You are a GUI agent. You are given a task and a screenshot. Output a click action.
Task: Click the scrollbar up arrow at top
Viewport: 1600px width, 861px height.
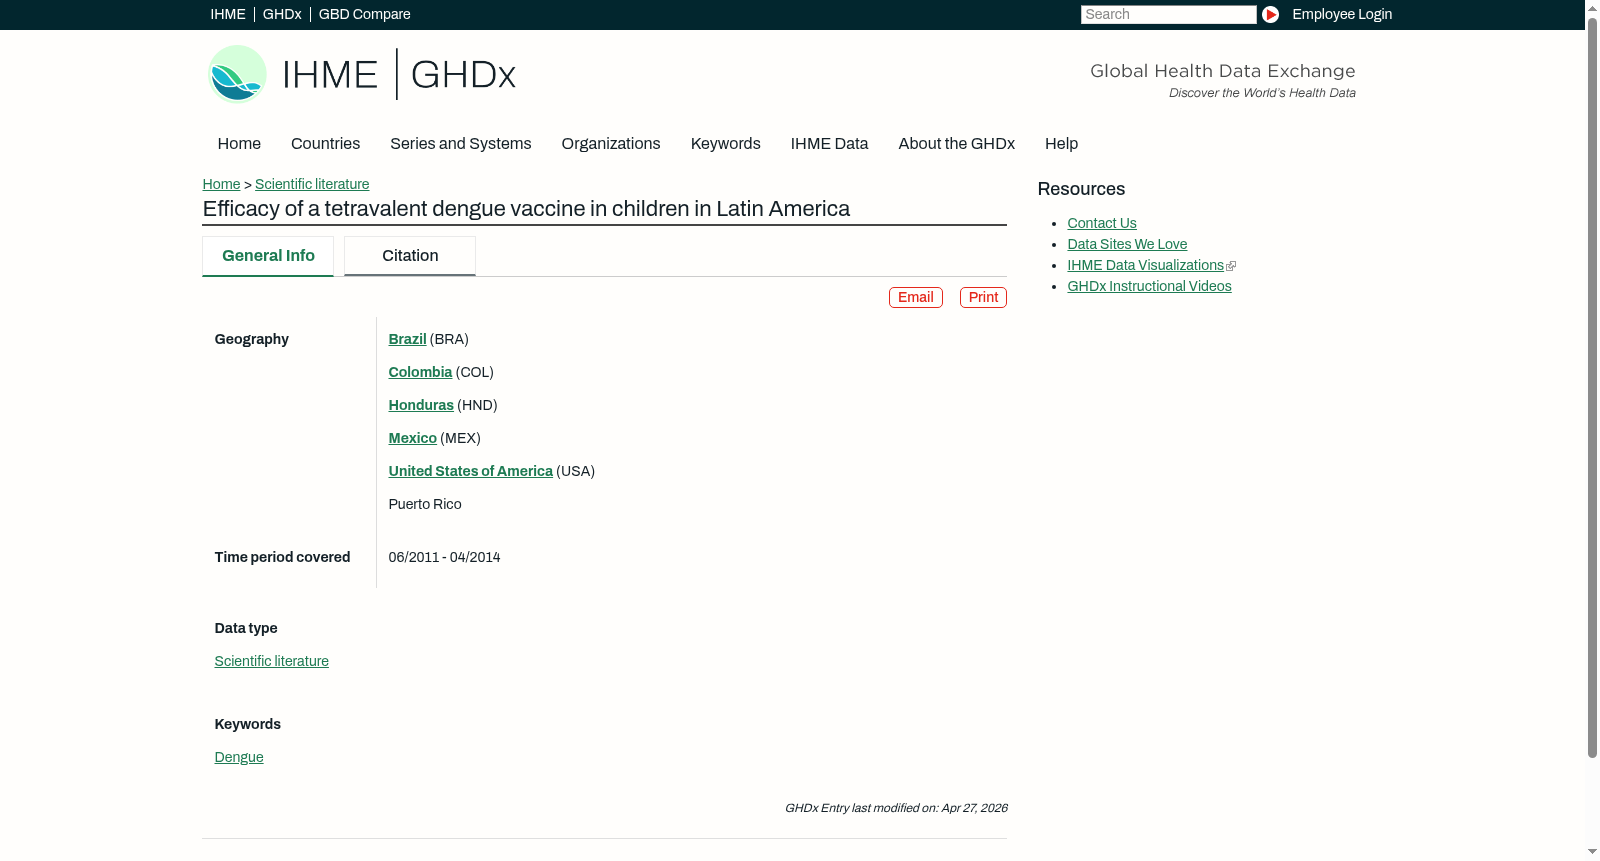point(1592,7)
